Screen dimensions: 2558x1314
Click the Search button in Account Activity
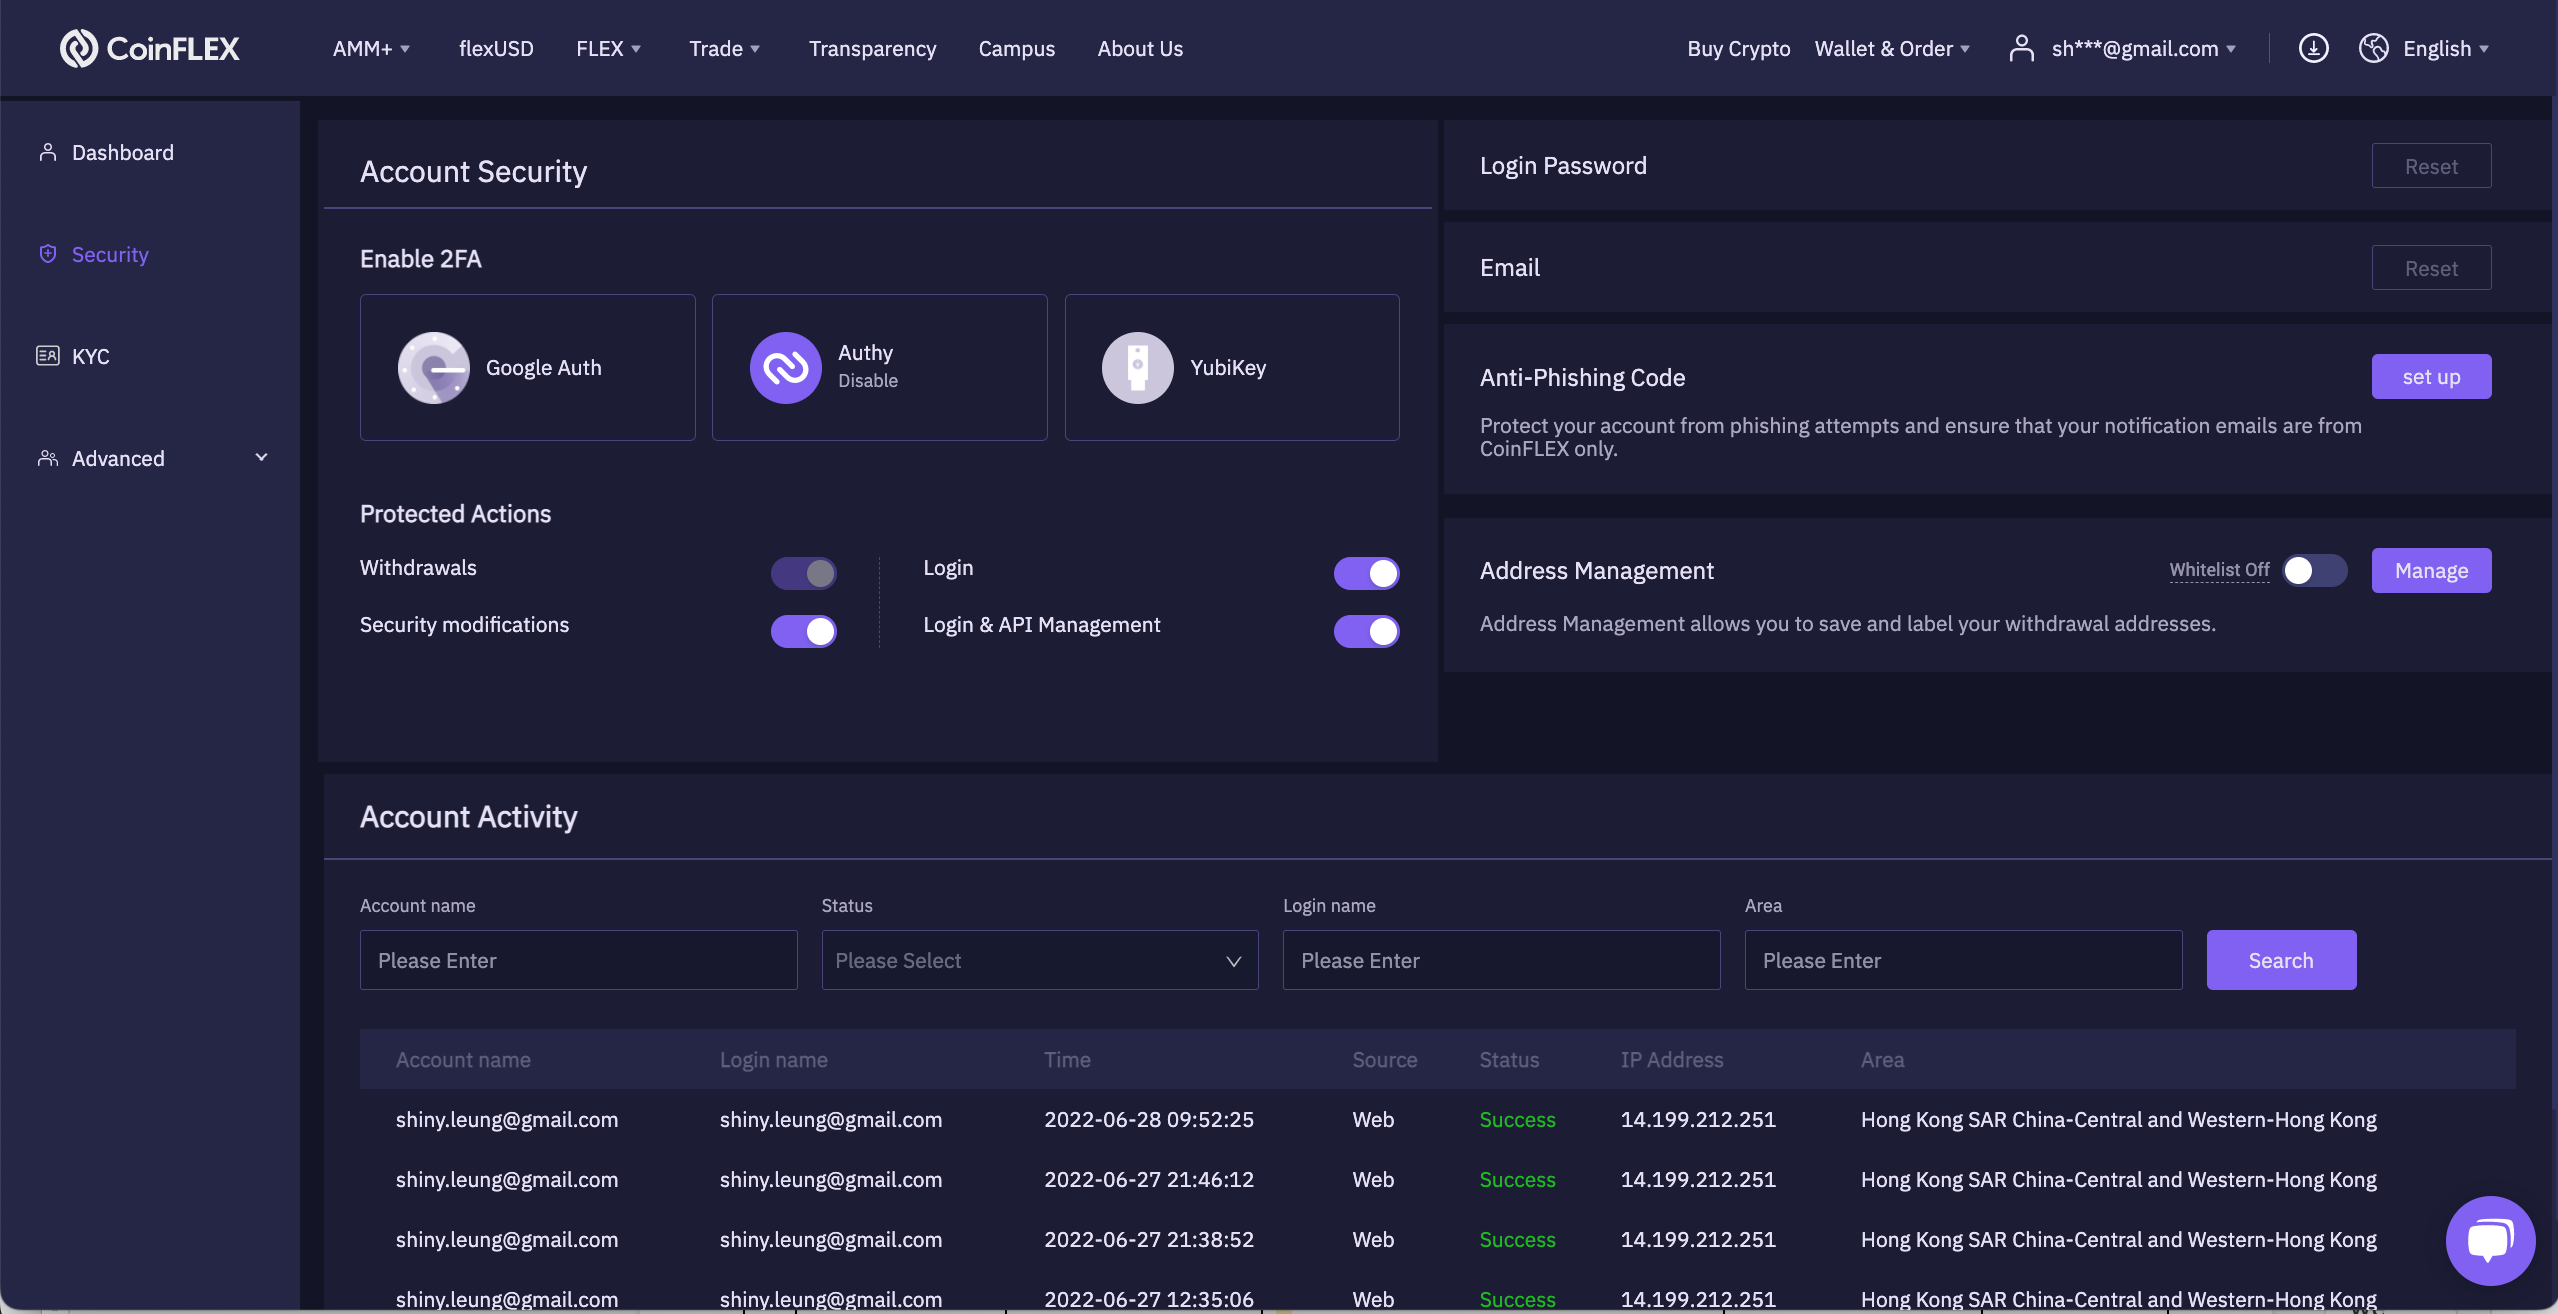click(x=2280, y=960)
